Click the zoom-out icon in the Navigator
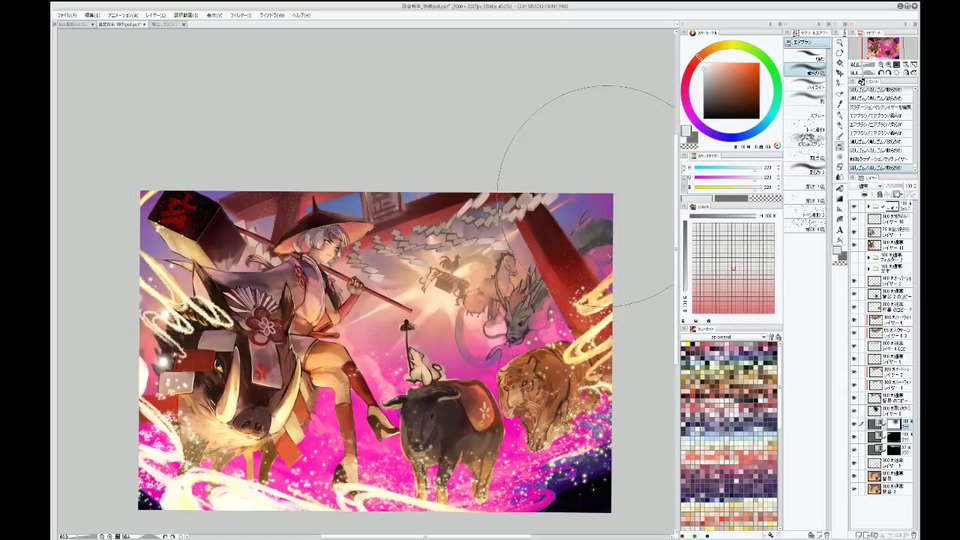Image resolution: width=960 pixels, height=540 pixels. (880, 64)
